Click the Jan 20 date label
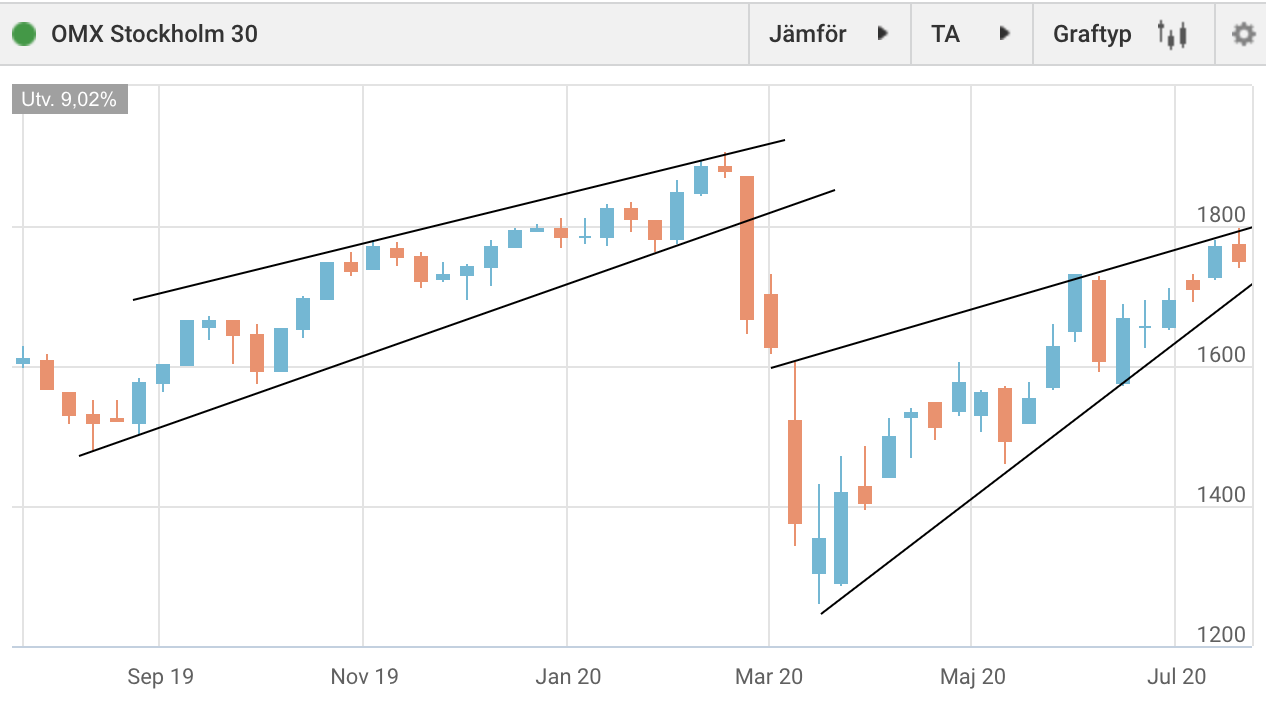The image size is (1266, 706). coord(568,677)
